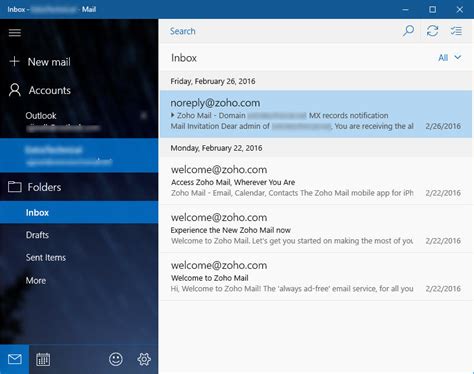Open the hamburger menu to collapse the sidebar

pyautogui.click(x=15, y=32)
